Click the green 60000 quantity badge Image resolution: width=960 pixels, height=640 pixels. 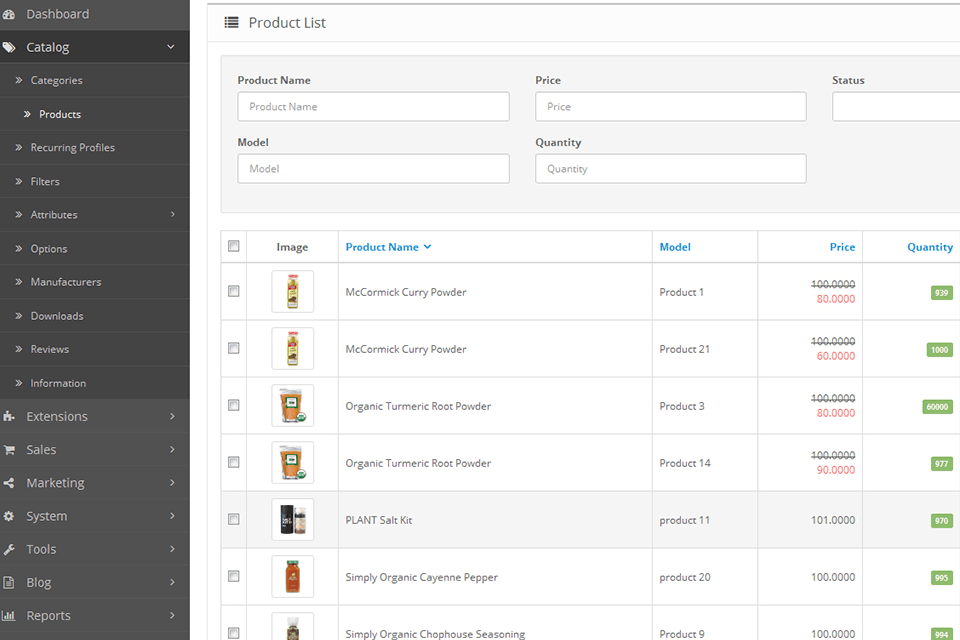[x=937, y=407]
